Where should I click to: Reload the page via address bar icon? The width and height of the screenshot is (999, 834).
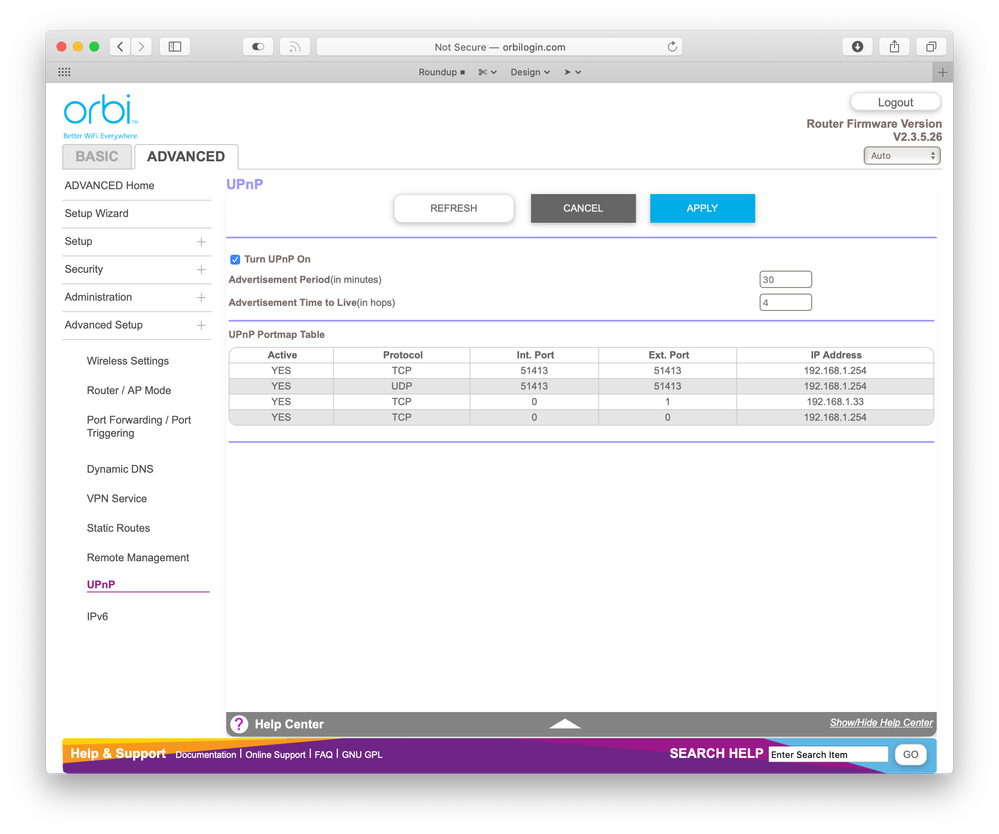673,46
